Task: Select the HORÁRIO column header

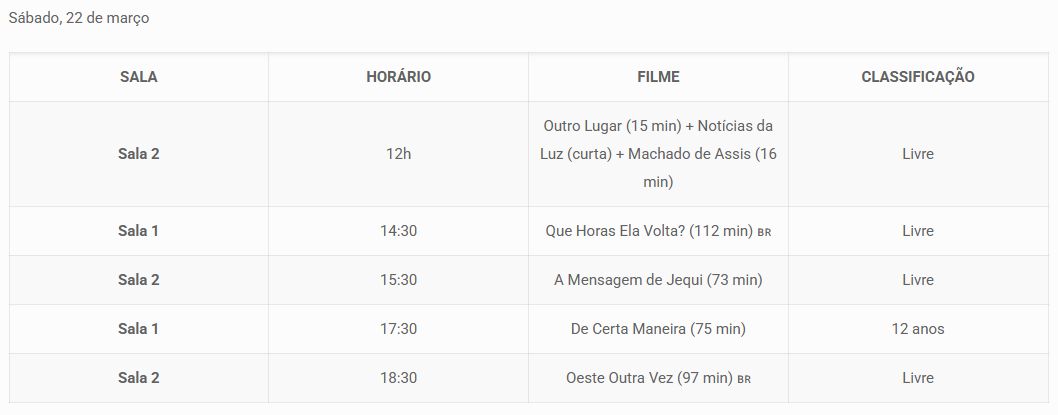Action: pos(398,77)
